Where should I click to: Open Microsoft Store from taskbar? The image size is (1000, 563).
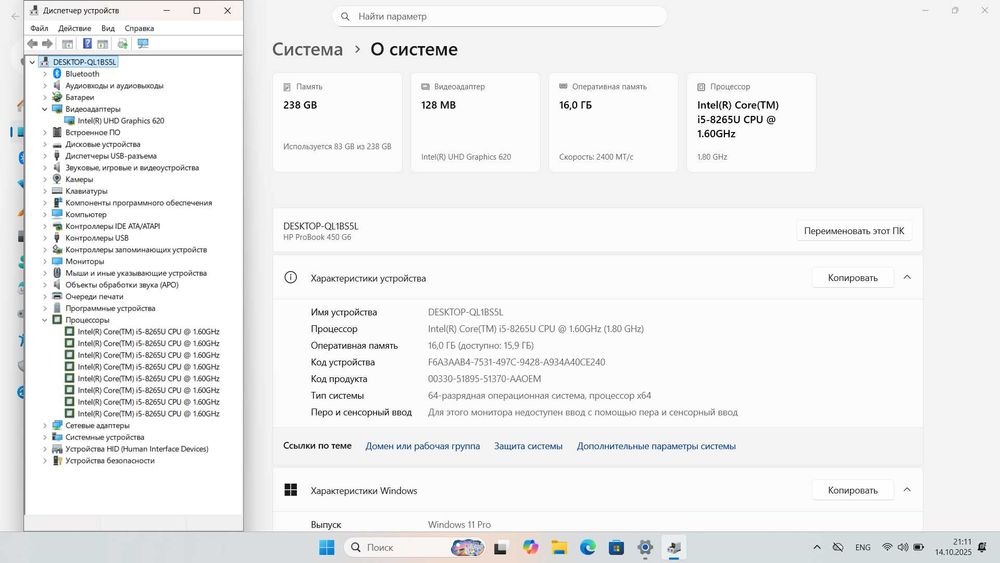tap(616, 547)
